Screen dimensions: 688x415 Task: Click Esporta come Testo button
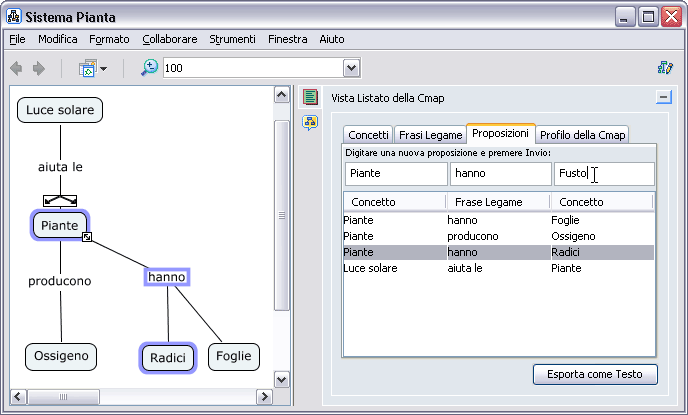pyautogui.click(x=595, y=375)
